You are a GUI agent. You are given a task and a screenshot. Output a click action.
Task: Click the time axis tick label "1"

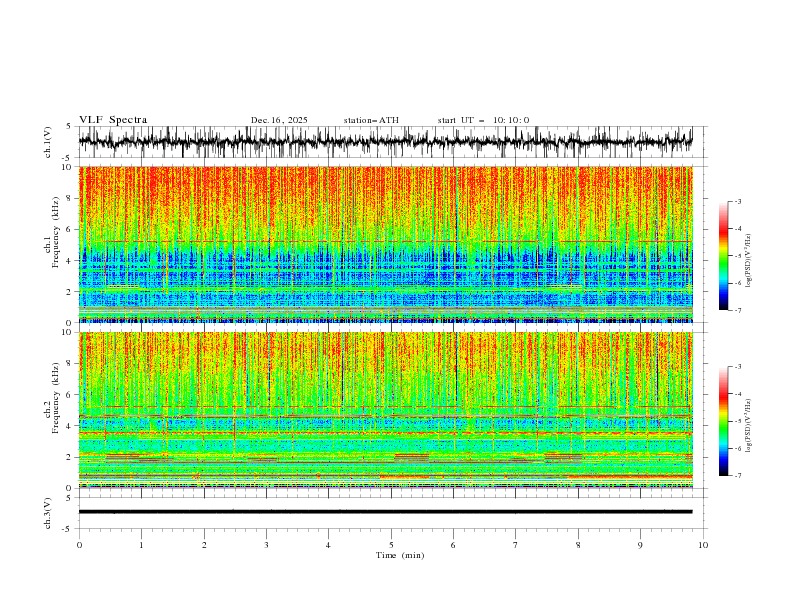[141, 545]
